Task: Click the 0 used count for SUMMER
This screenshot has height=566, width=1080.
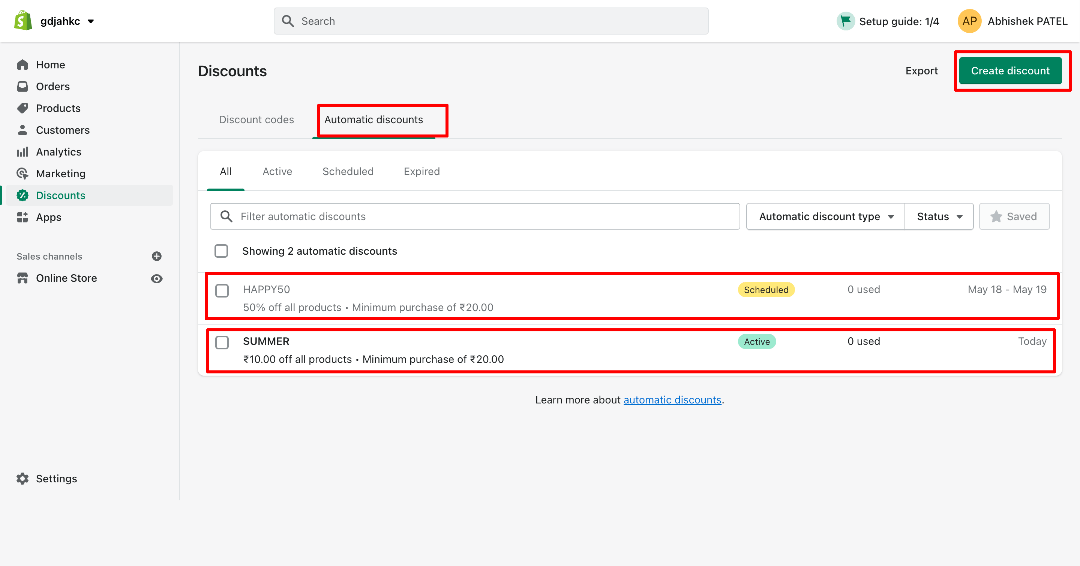Action: click(864, 341)
